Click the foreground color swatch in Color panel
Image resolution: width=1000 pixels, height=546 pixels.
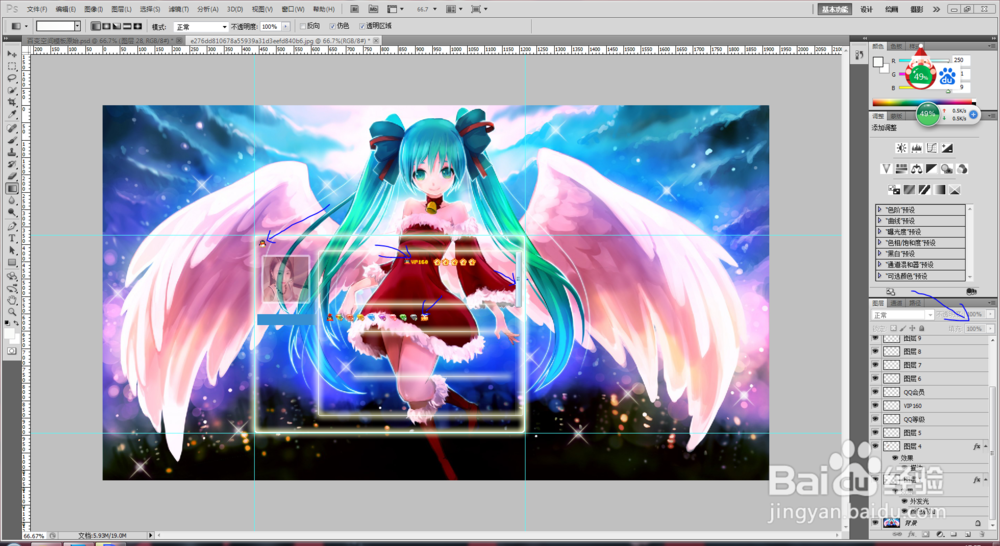pyautogui.click(x=878, y=61)
